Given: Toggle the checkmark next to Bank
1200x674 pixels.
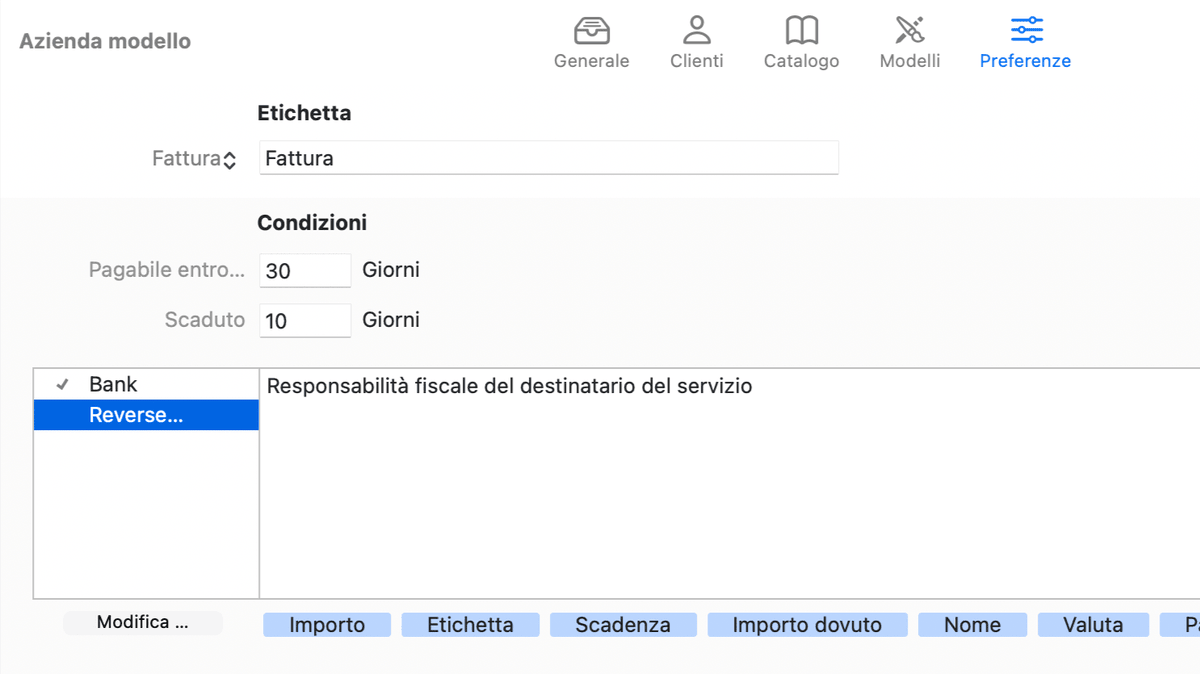Looking at the screenshot, I should (x=62, y=385).
